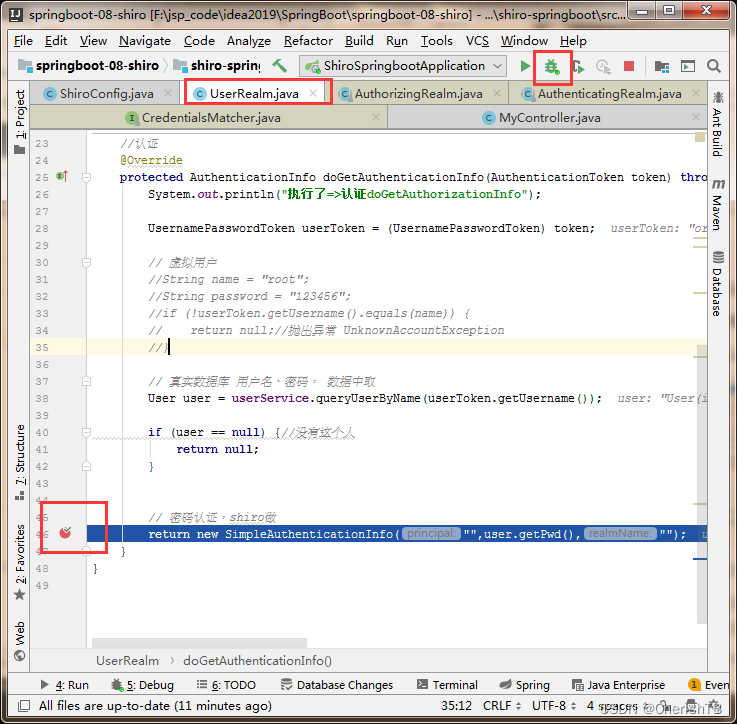Click the doGetAuthenticationInfo() breadcrumb
The height and width of the screenshot is (724, 737).
coord(257,661)
